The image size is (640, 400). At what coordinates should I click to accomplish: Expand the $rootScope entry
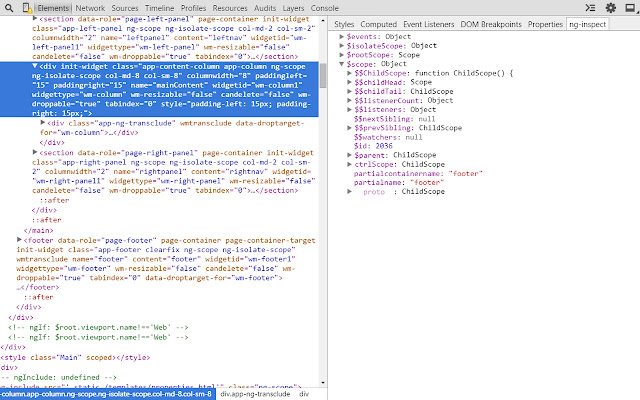342,55
